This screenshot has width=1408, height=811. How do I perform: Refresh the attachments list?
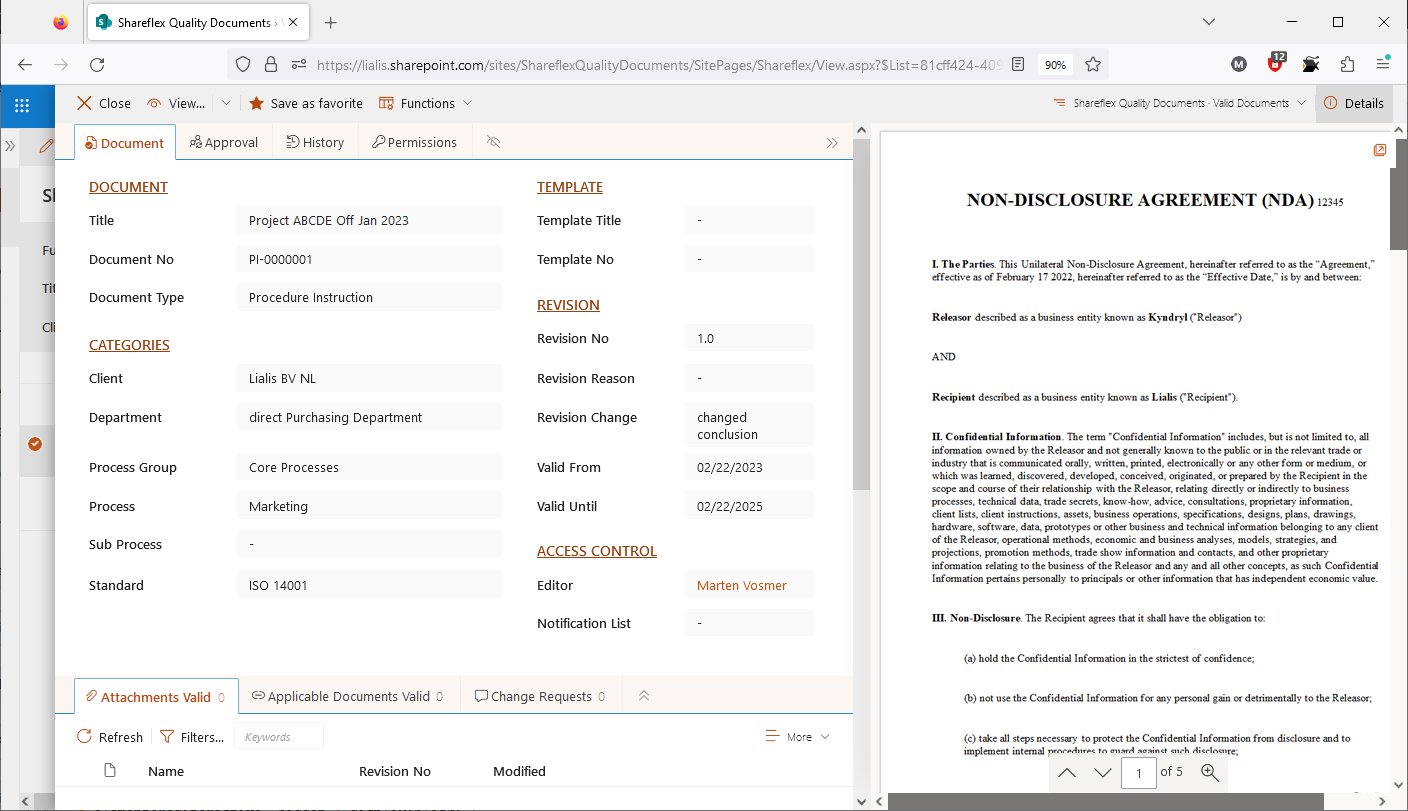[110, 737]
